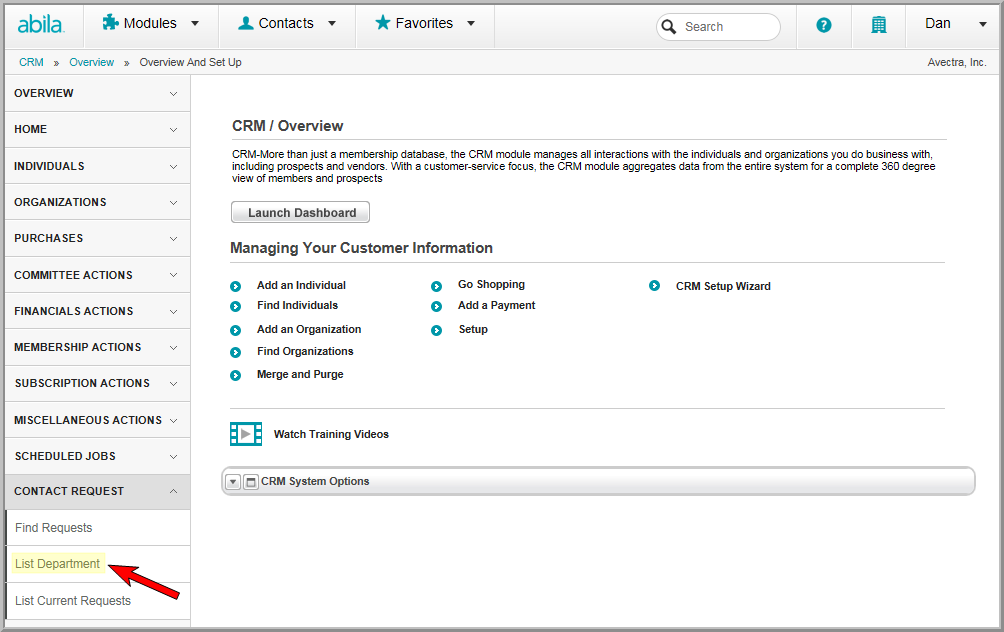Click arrow icon beside Find Individuals
Image resolution: width=1004 pixels, height=632 pixels.
[236, 307]
